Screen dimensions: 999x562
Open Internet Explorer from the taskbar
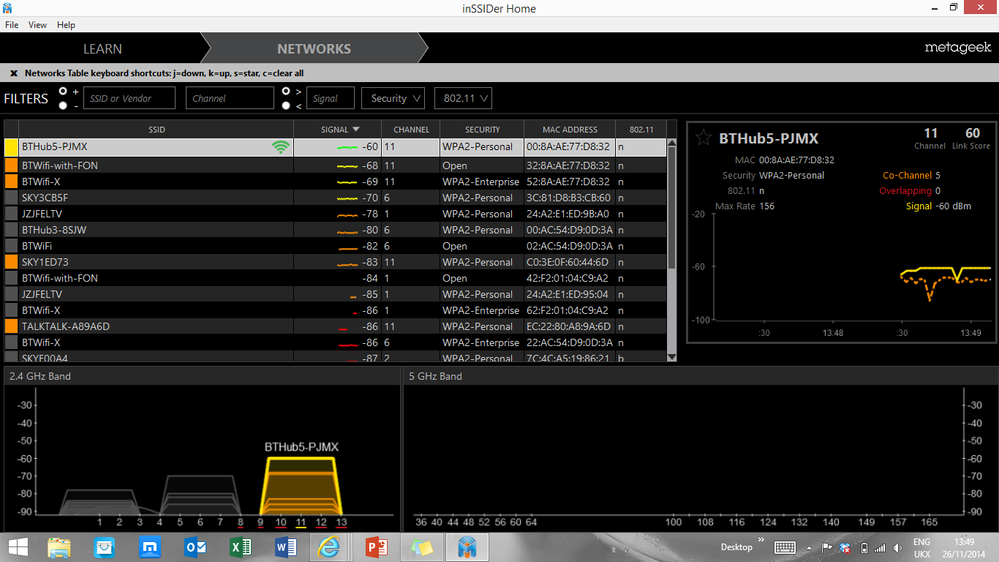point(329,547)
